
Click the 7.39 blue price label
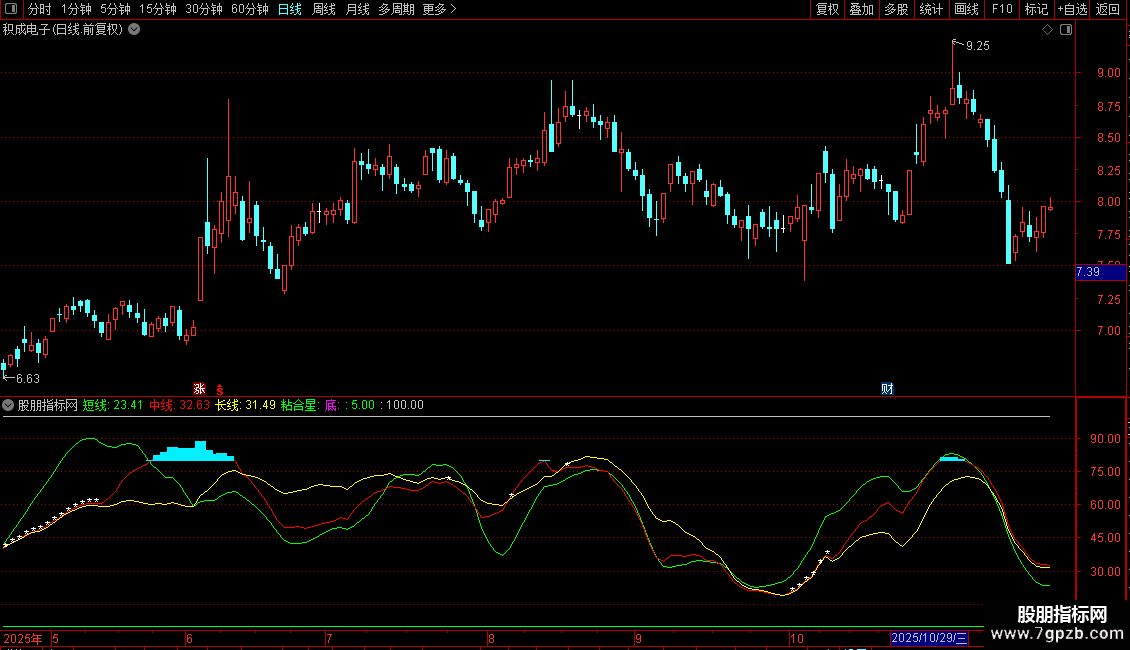click(1088, 272)
